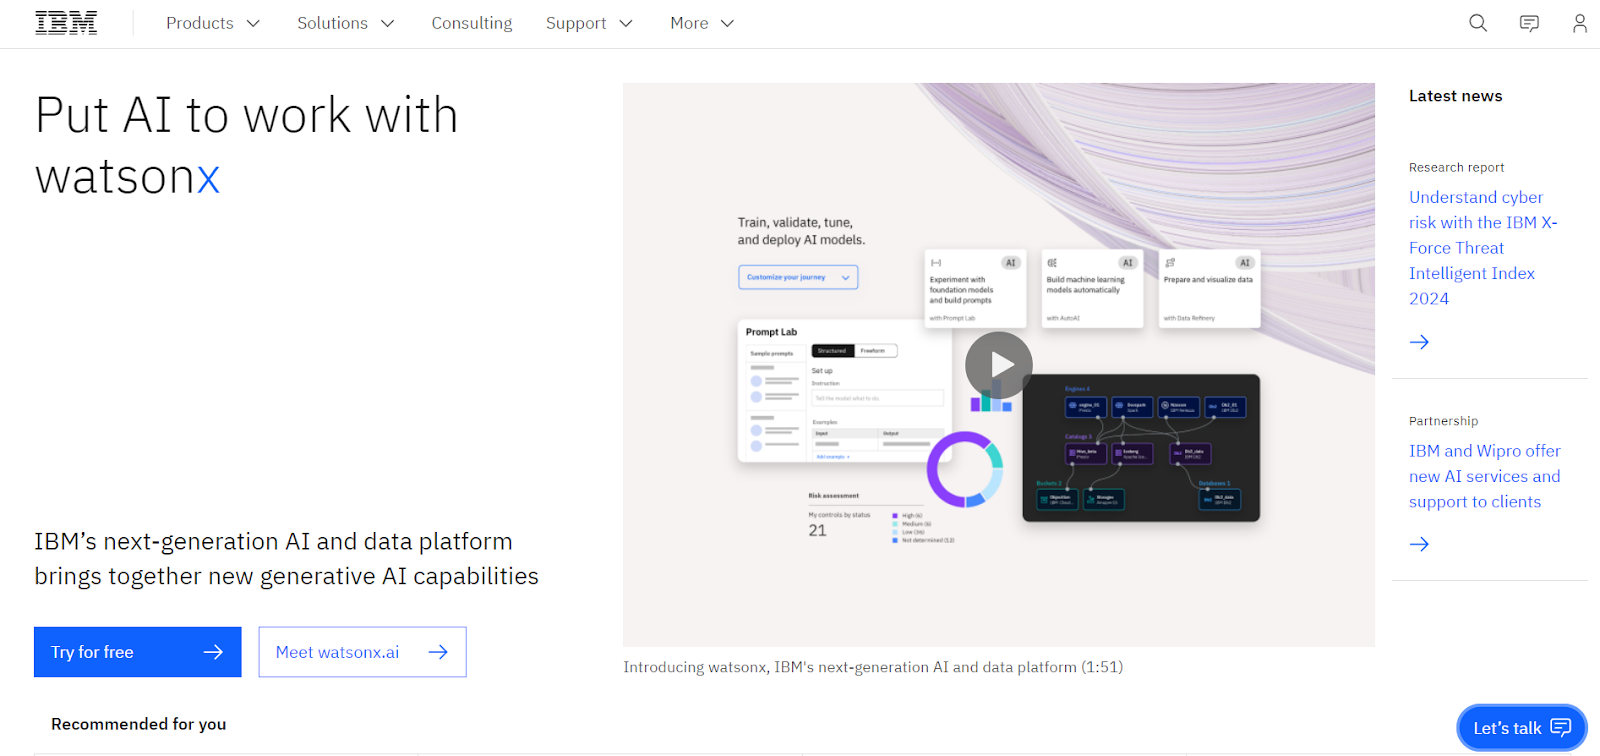Click the video caption text
The height and width of the screenshot is (756, 1600).
pyautogui.click(x=873, y=667)
